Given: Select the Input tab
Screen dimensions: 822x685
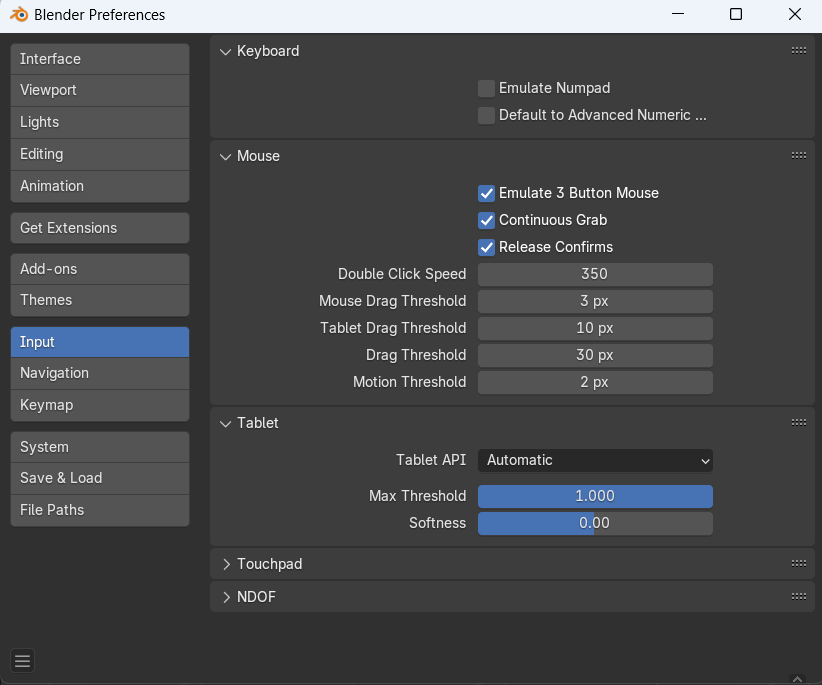Looking at the screenshot, I should click(100, 342).
